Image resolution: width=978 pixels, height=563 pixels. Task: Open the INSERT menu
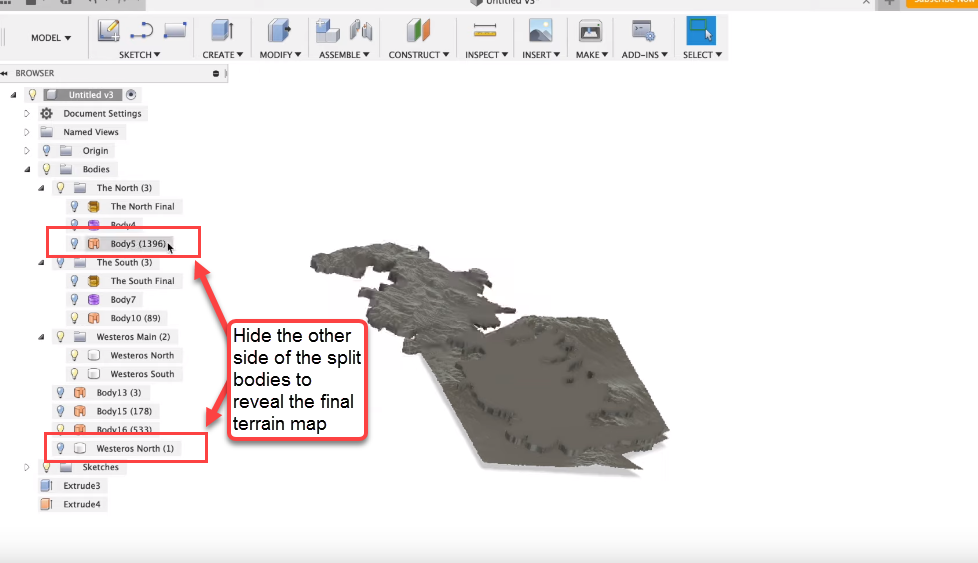(541, 55)
